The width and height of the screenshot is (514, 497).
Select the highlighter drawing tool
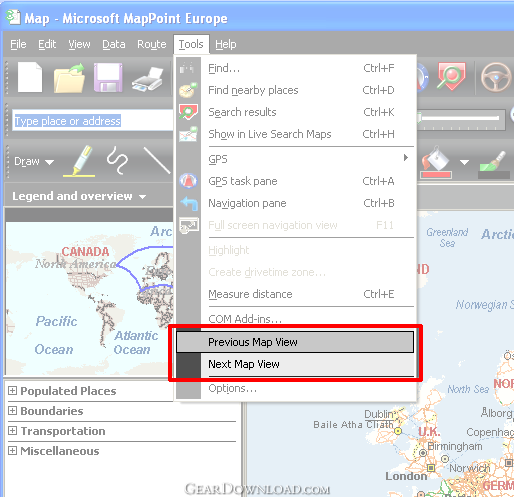click(80, 161)
